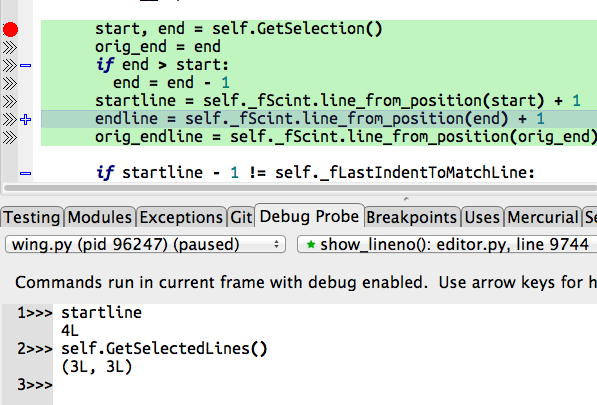Switch to the Testing tab
The image size is (597, 405).
coord(32,217)
